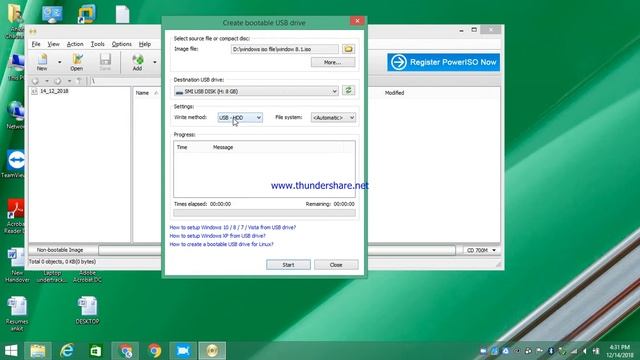This screenshot has width=640, height=360.
Task: Click the More... button
Action: 333,62
